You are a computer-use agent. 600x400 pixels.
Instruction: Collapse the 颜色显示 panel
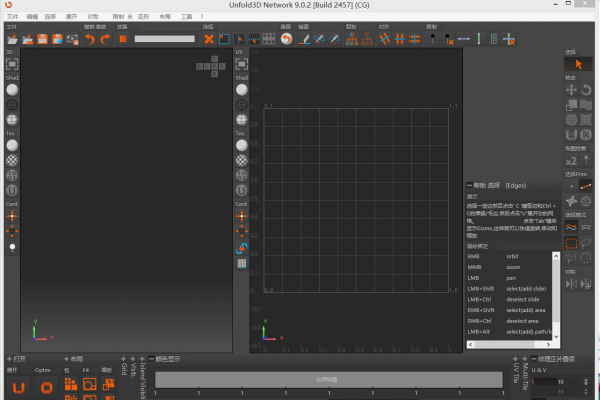pos(151,359)
